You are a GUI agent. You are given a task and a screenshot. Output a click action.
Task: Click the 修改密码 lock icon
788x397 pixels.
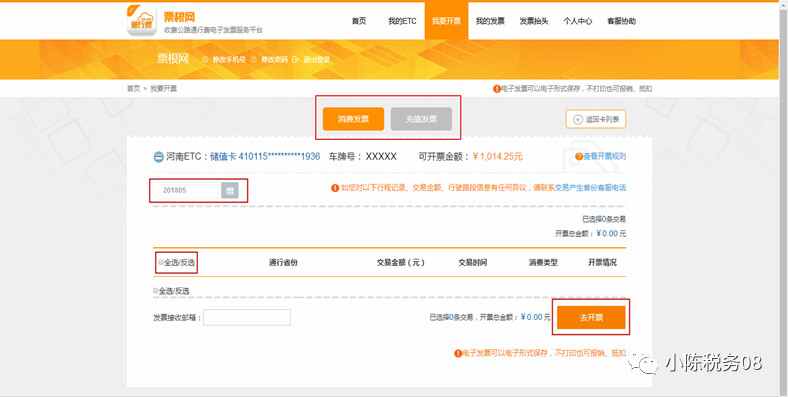click(x=254, y=59)
